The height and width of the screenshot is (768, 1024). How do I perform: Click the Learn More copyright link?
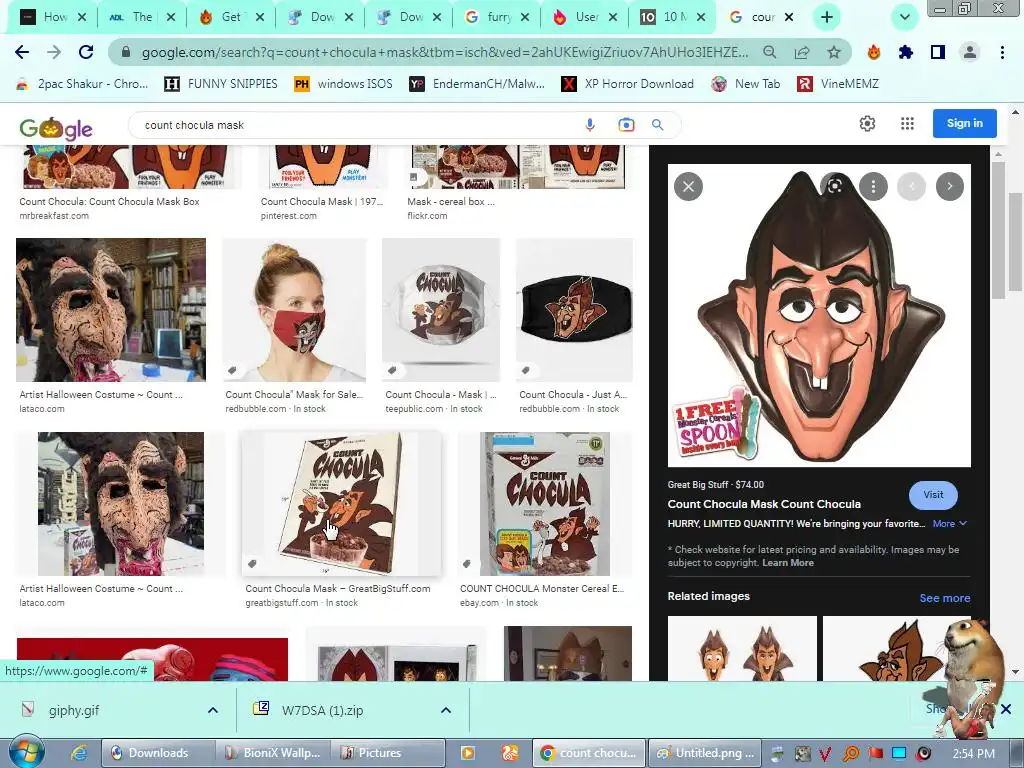pyautogui.click(x=788, y=563)
